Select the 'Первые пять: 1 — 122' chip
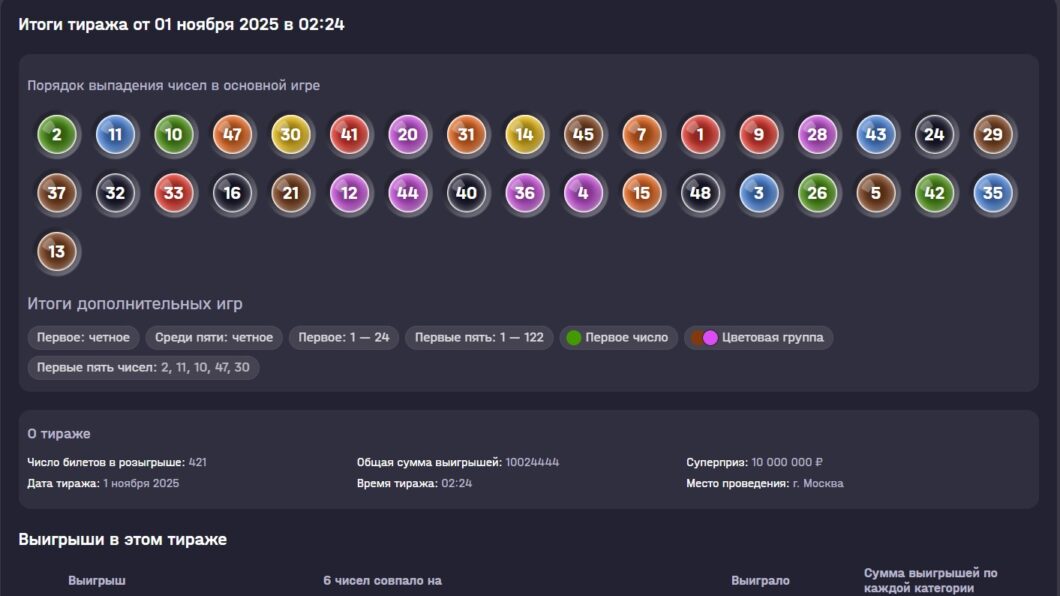This screenshot has height=596, width=1060. pyautogui.click(x=479, y=338)
